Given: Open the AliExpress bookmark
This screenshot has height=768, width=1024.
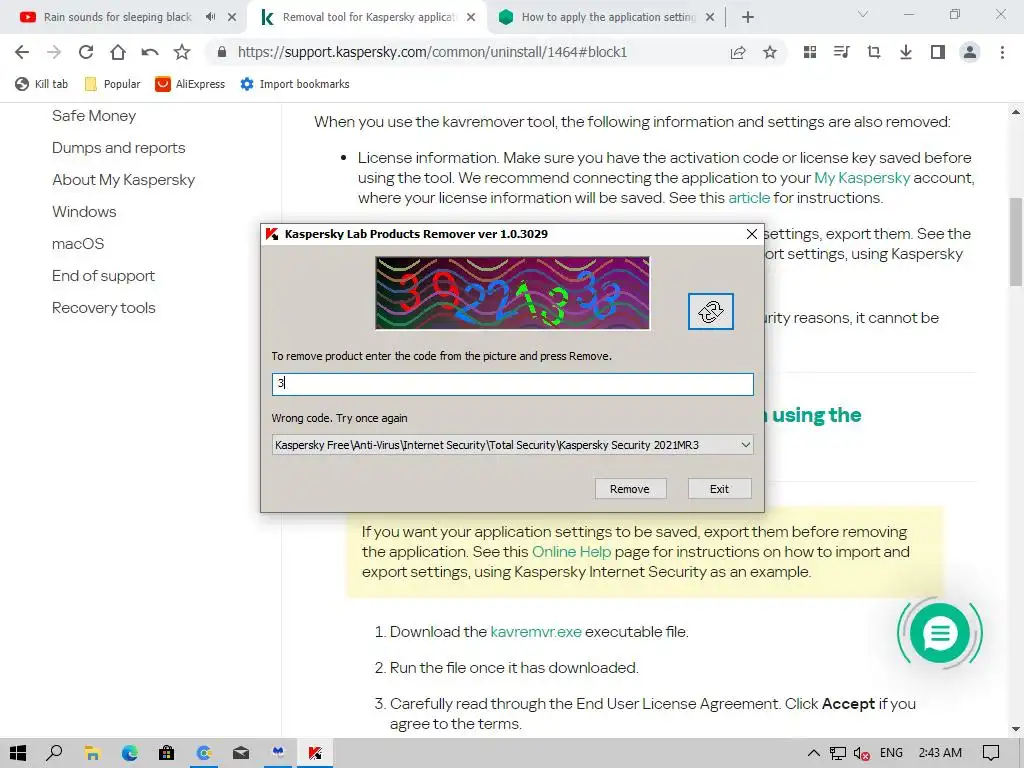Looking at the screenshot, I should pyautogui.click(x=190, y=84).
